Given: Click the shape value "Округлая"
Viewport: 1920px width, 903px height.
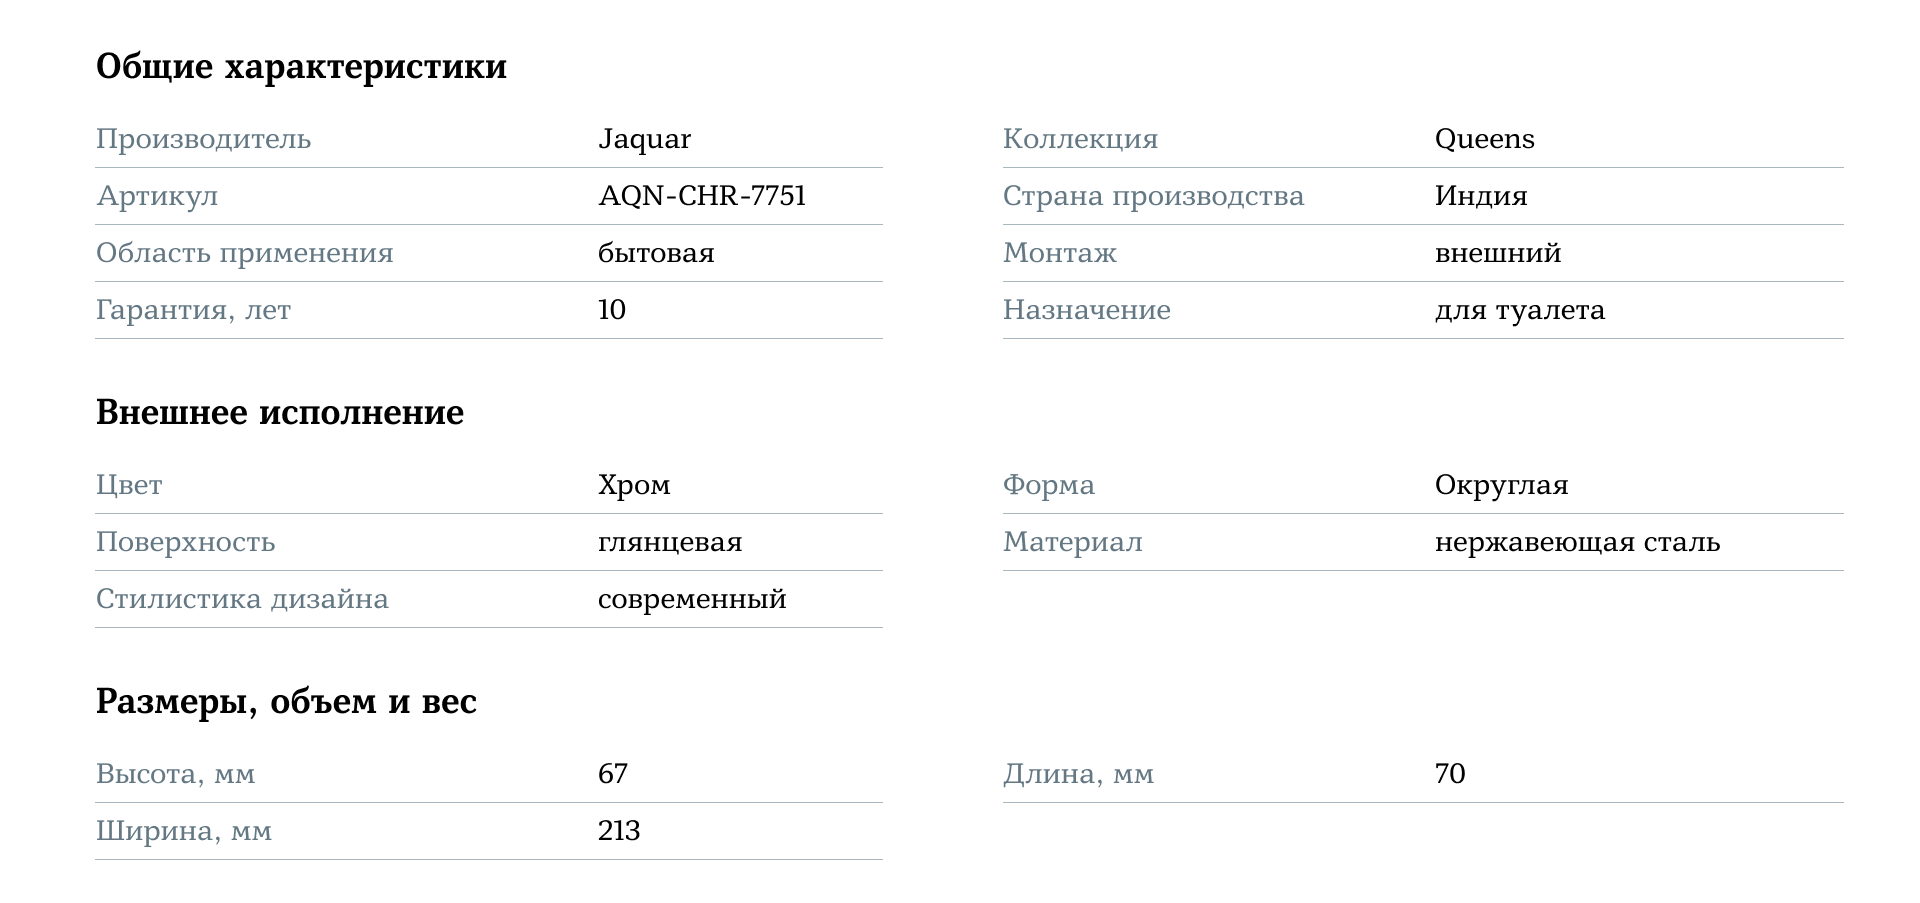Looking at the screenshot, I should tap(1501, 485).
